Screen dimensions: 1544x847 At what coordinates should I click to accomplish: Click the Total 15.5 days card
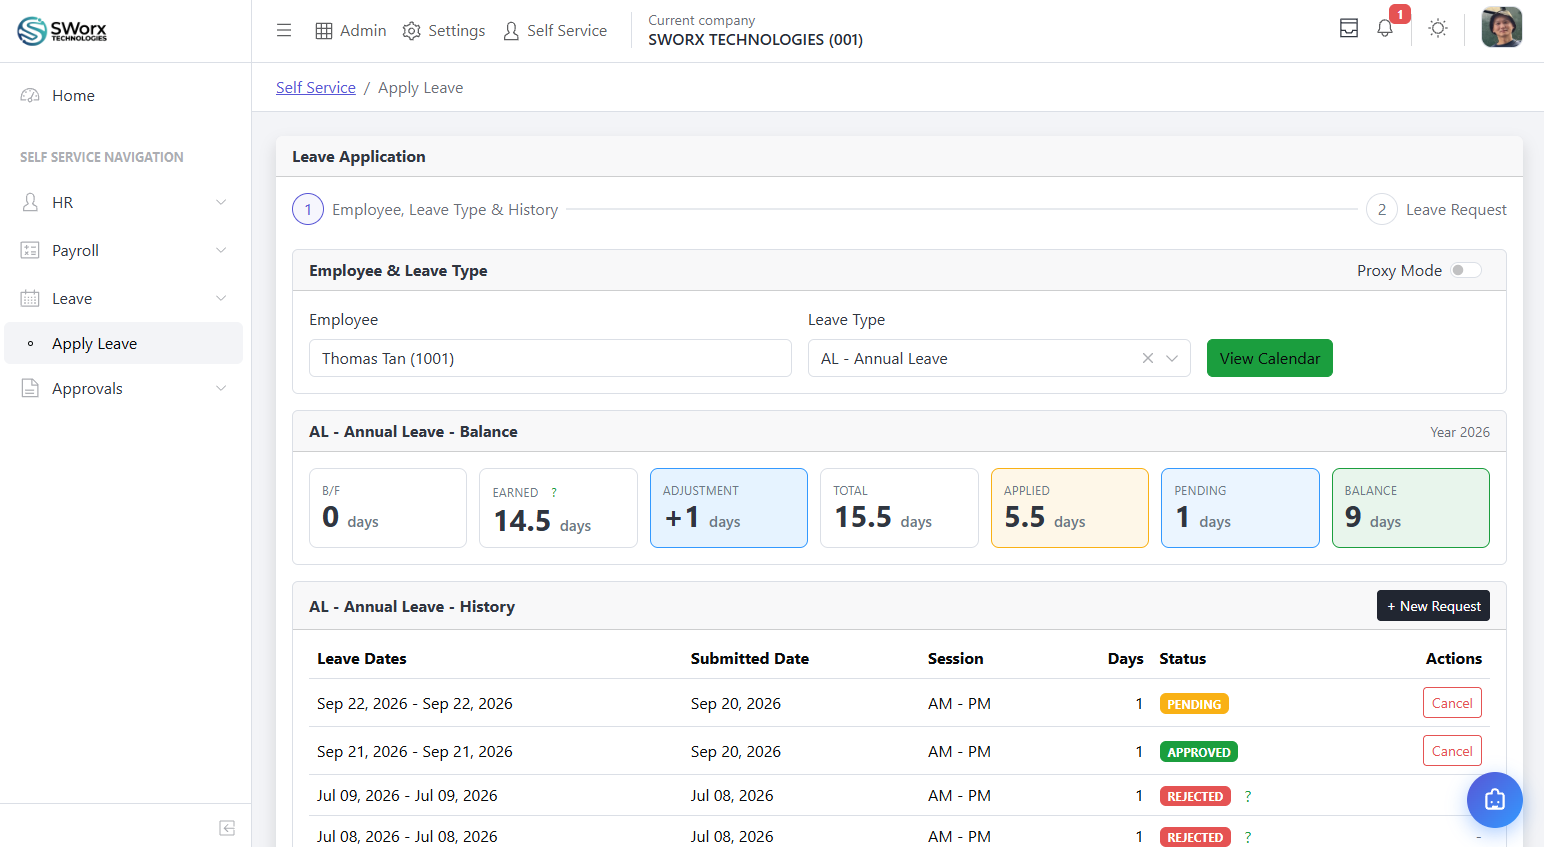click(x=899, y=508)
